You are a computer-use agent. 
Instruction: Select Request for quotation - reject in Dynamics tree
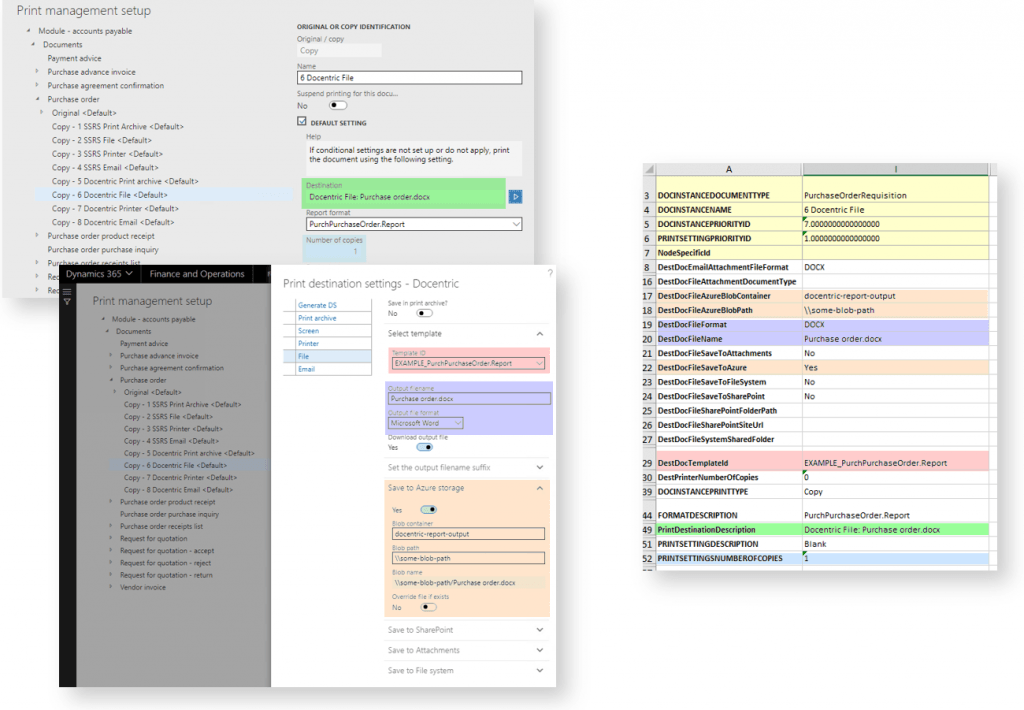[165, 563]
